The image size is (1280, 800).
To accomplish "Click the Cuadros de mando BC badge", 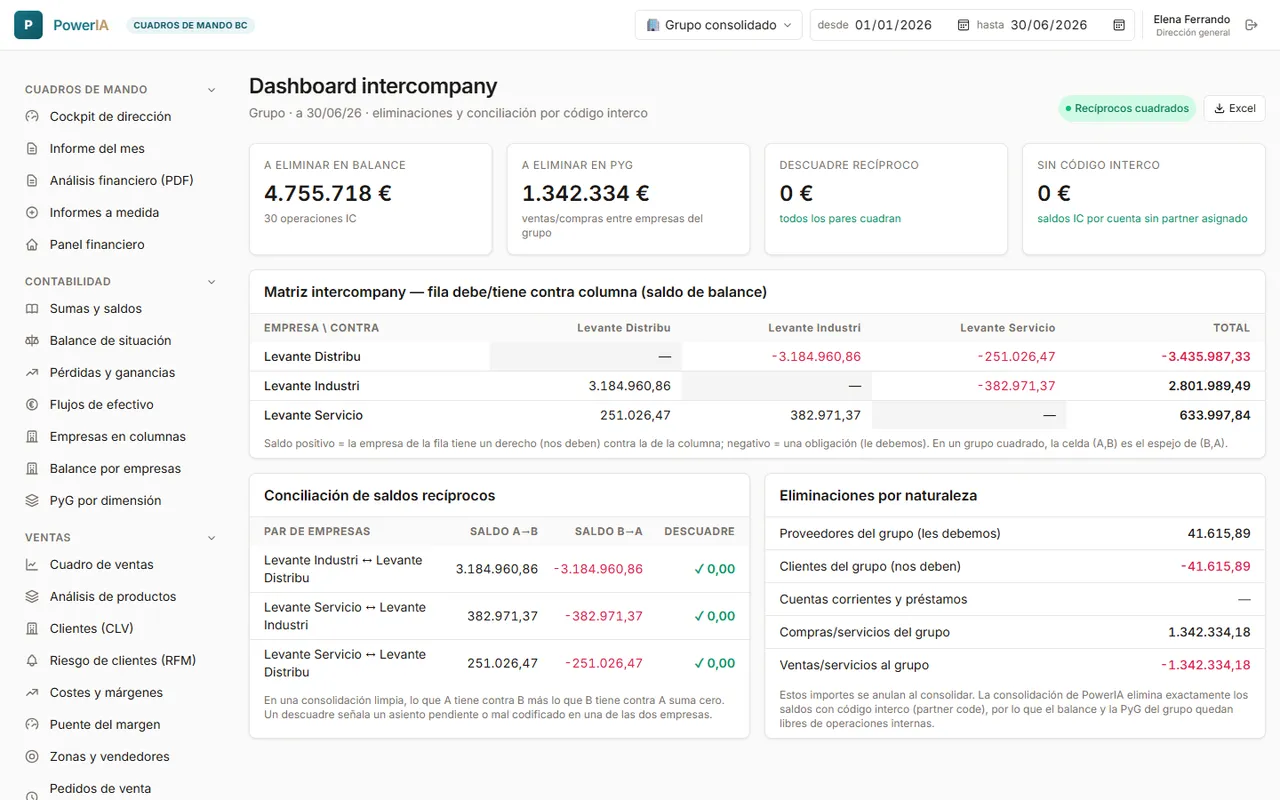I will 190,25.
